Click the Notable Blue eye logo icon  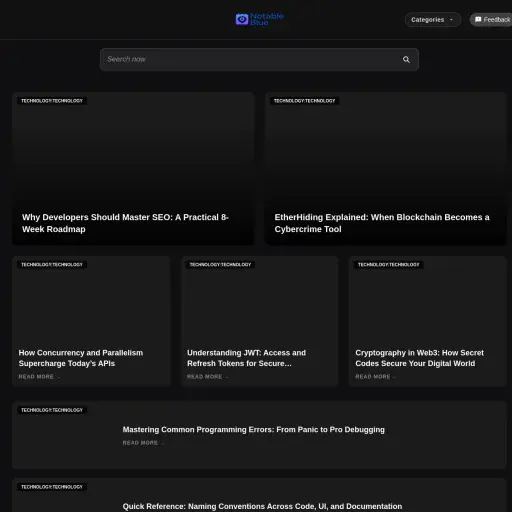pyautogui.click(x=242, y=19)
